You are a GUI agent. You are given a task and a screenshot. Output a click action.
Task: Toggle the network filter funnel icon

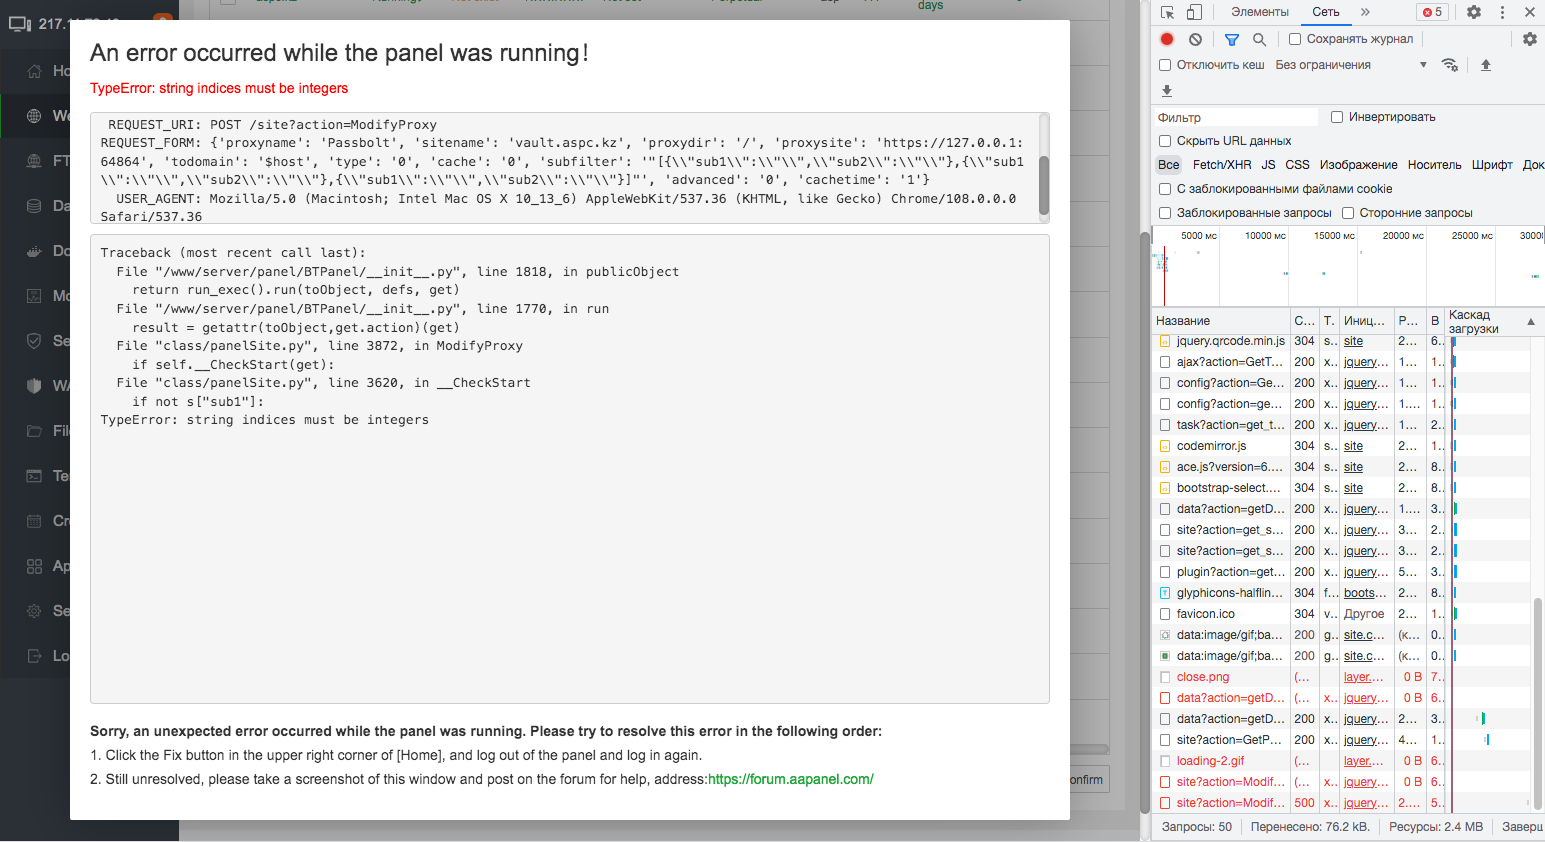1232,39
